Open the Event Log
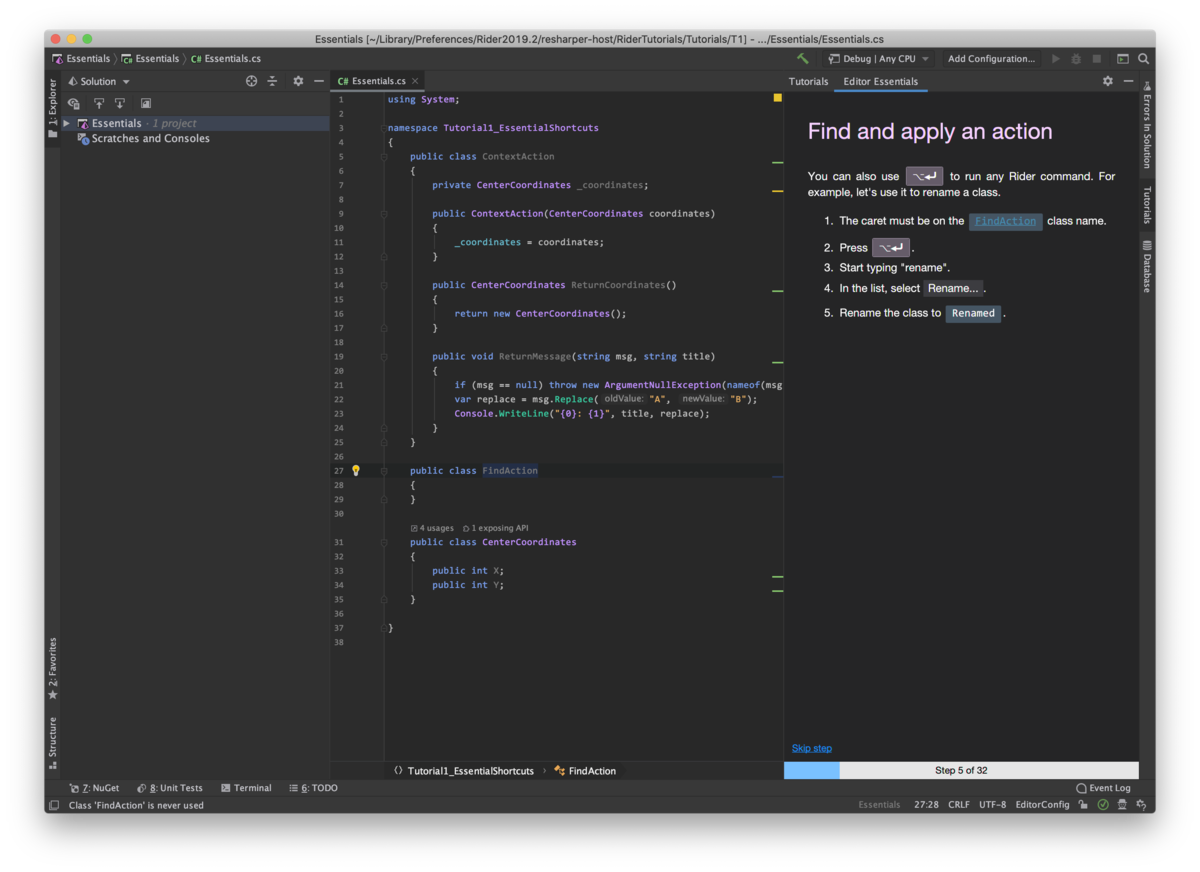 point(1103,788)
